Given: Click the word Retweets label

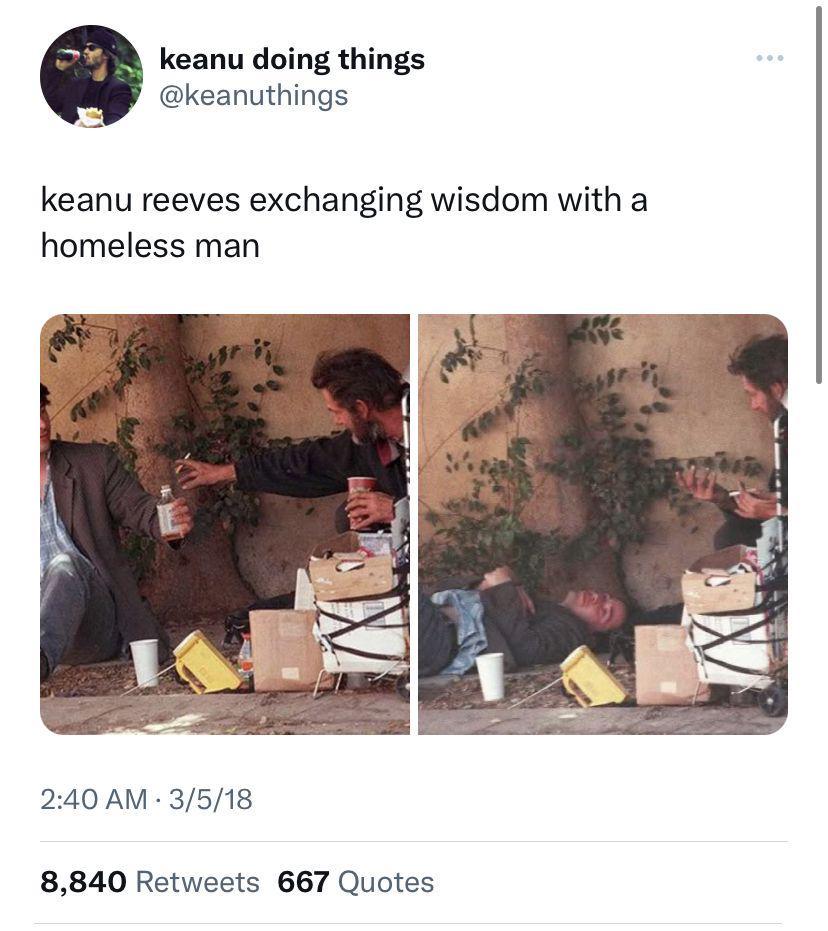Looking at the screenshot, I should click(198, 882).
